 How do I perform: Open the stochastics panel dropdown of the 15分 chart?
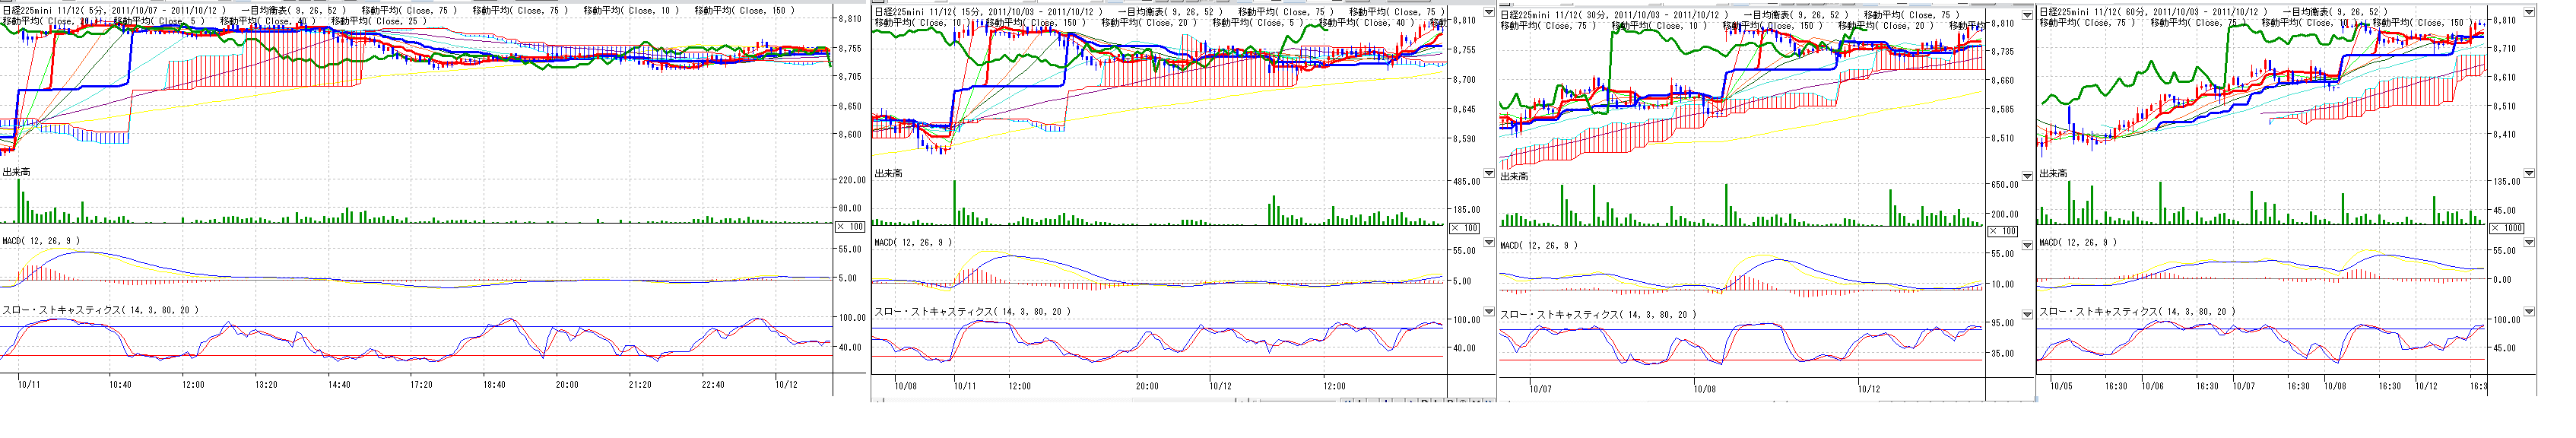pyautogui.click(x=1488, y=311)
